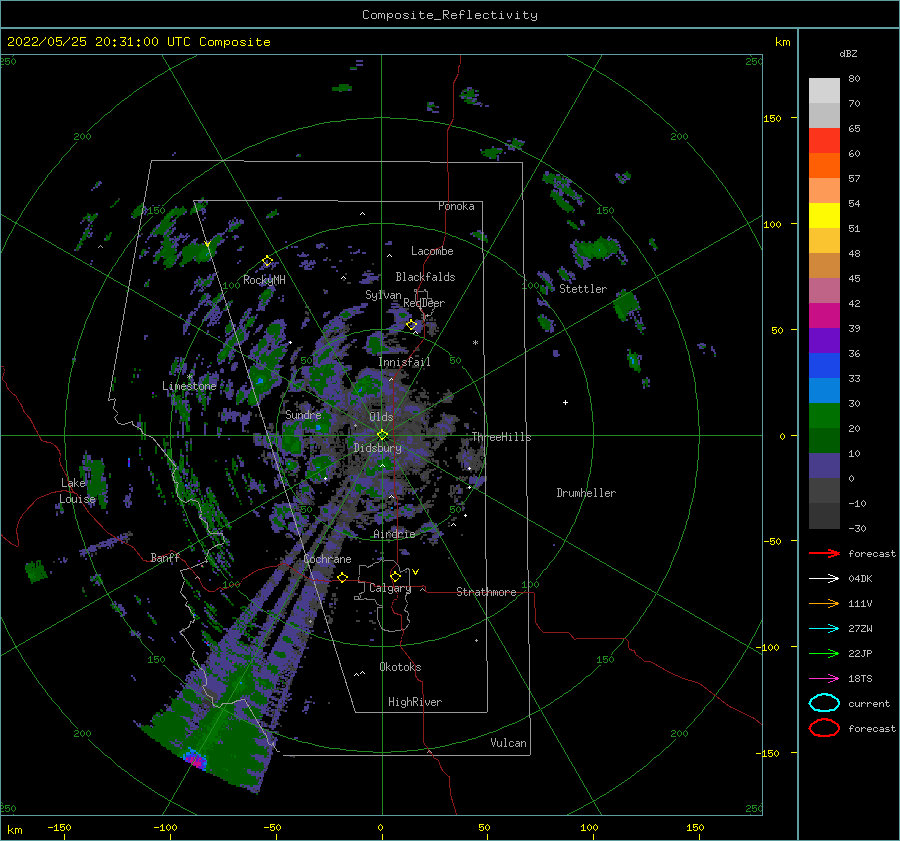Screen dimensions: 900x841
Task: Click the Banff town label
Action: (x=165, y=557)
